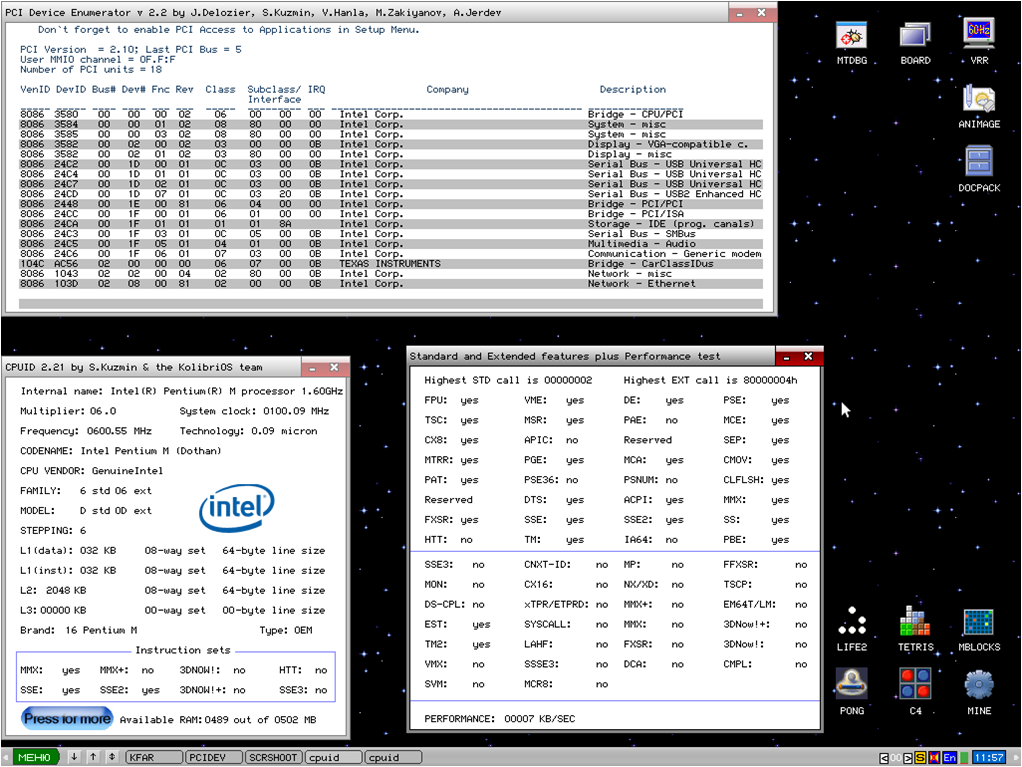Viewport: 1022px width, 767px height.
Task: Open the MTDBG debugger desktop icon
Action: pyautogui.click(x=851, y=37)
